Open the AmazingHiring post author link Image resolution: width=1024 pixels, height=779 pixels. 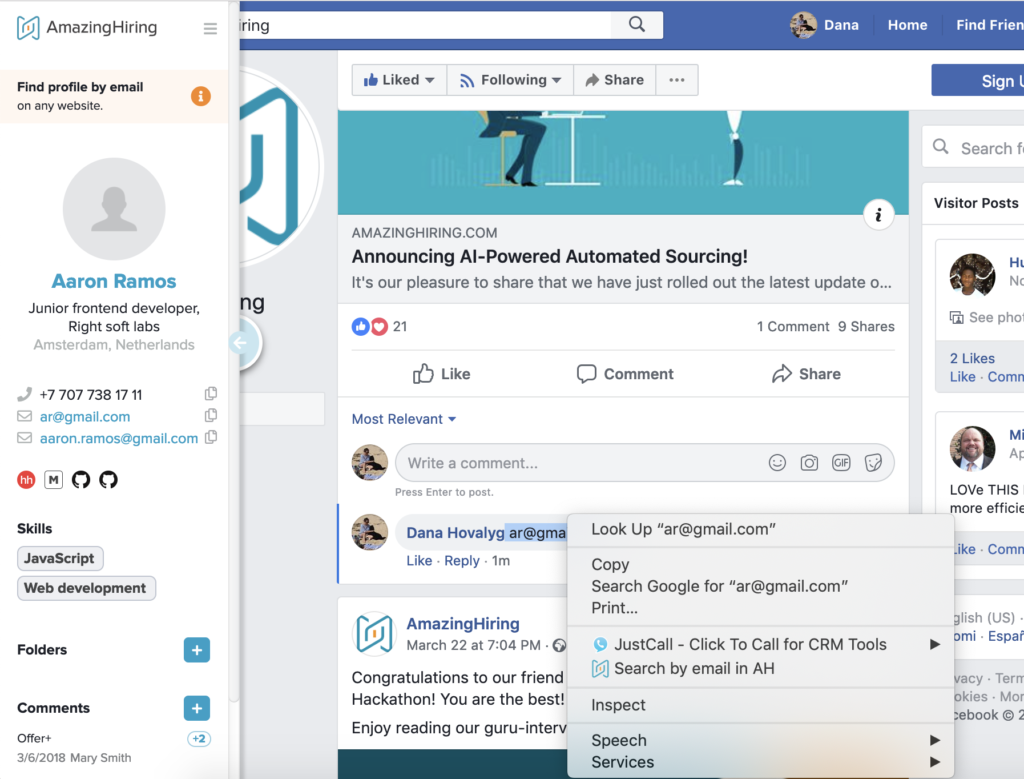[463, 624]
